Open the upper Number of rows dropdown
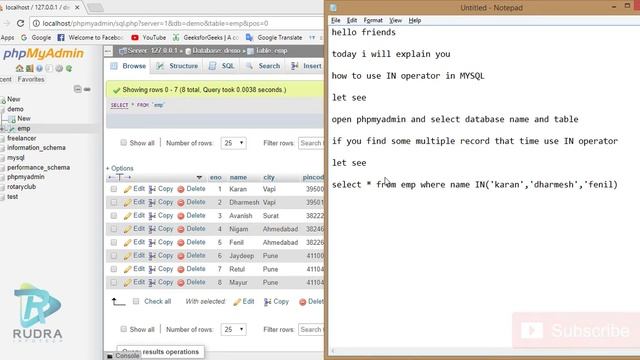The image size is (640, 360). 233,143
